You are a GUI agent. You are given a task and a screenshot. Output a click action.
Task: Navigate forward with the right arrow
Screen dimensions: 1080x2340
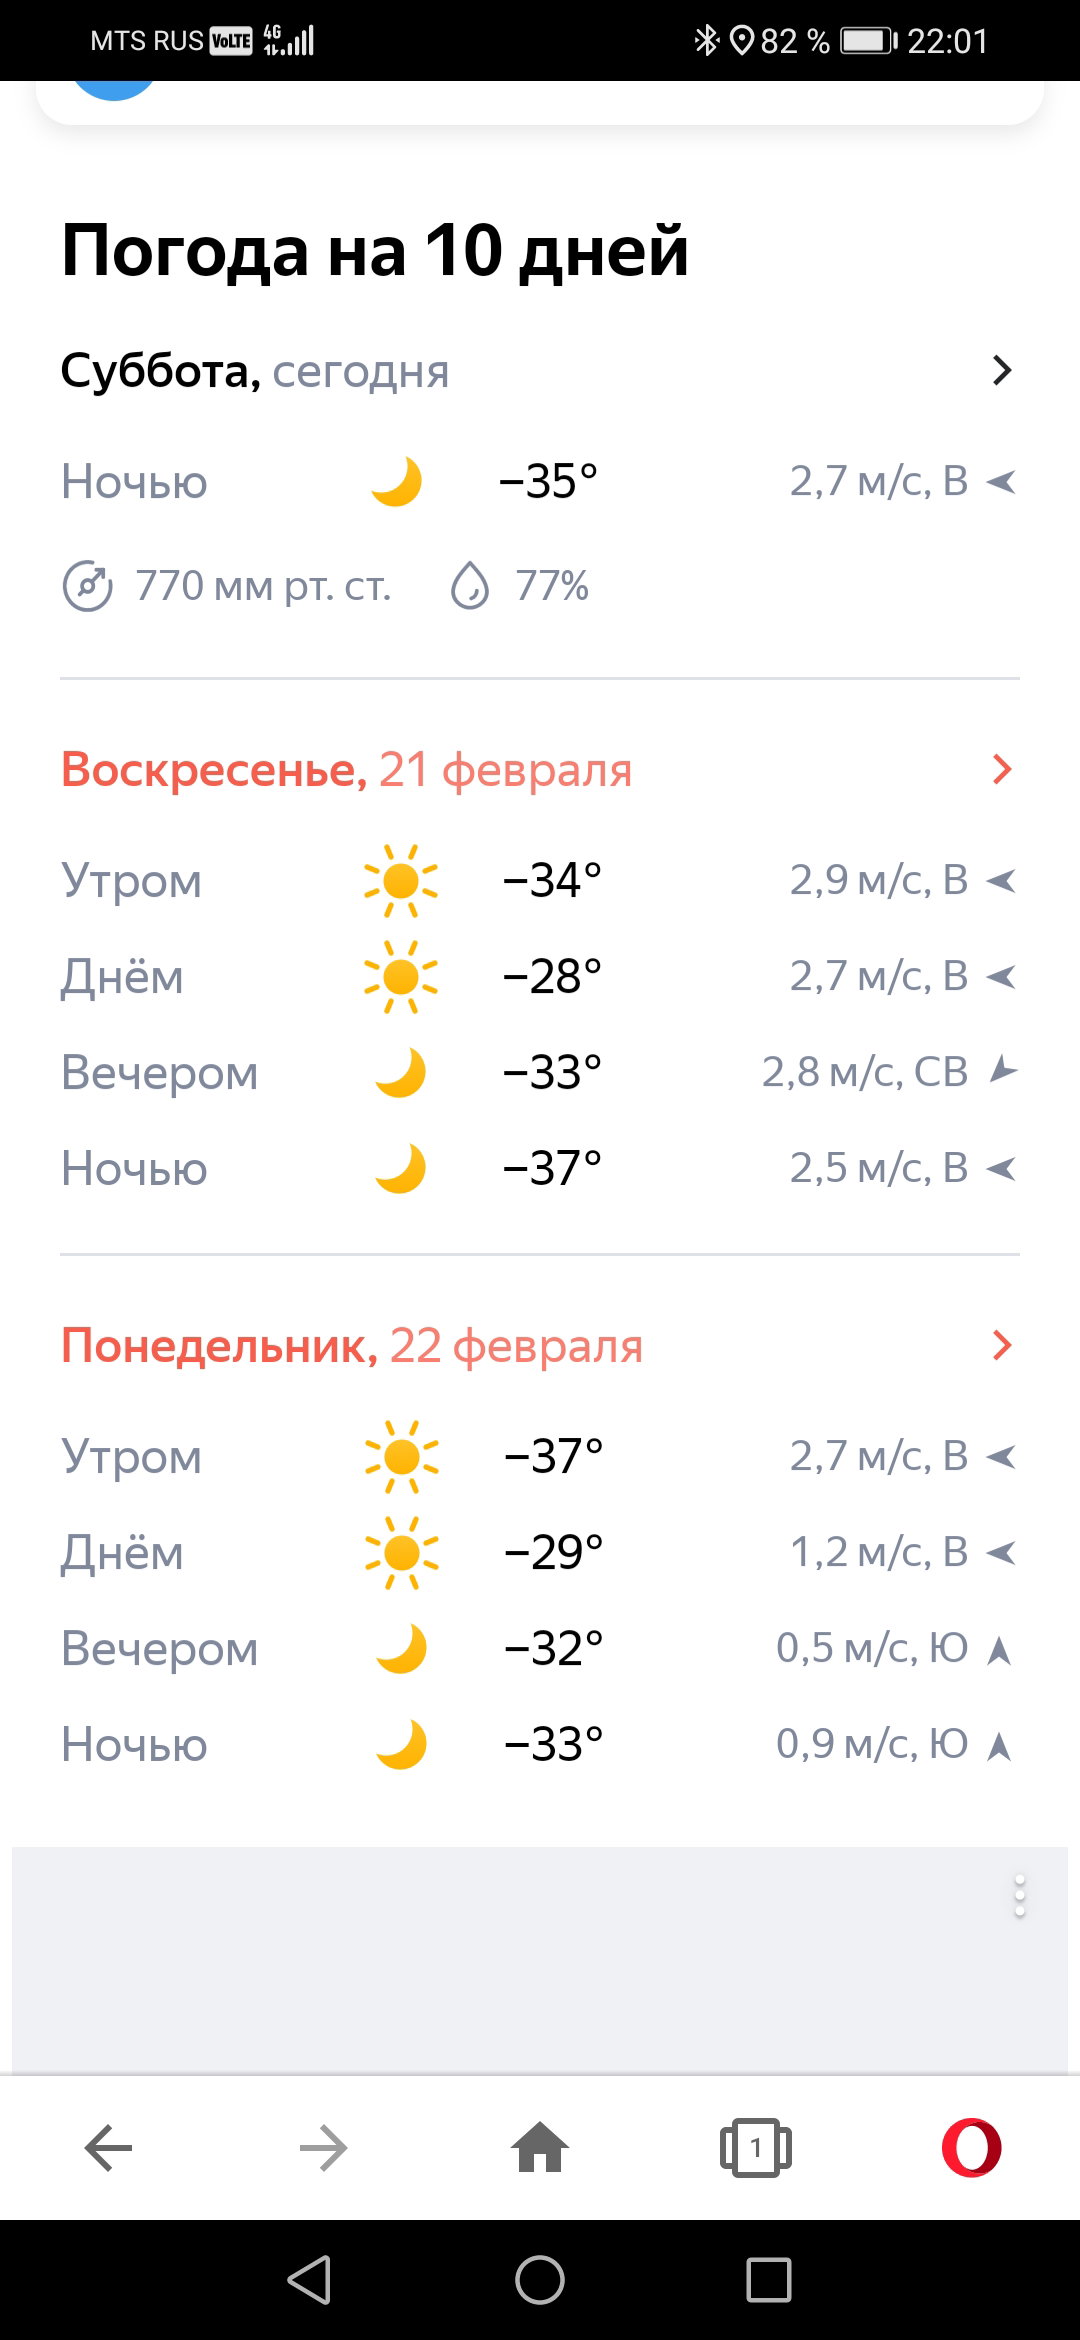click(x=324, y=2147)
